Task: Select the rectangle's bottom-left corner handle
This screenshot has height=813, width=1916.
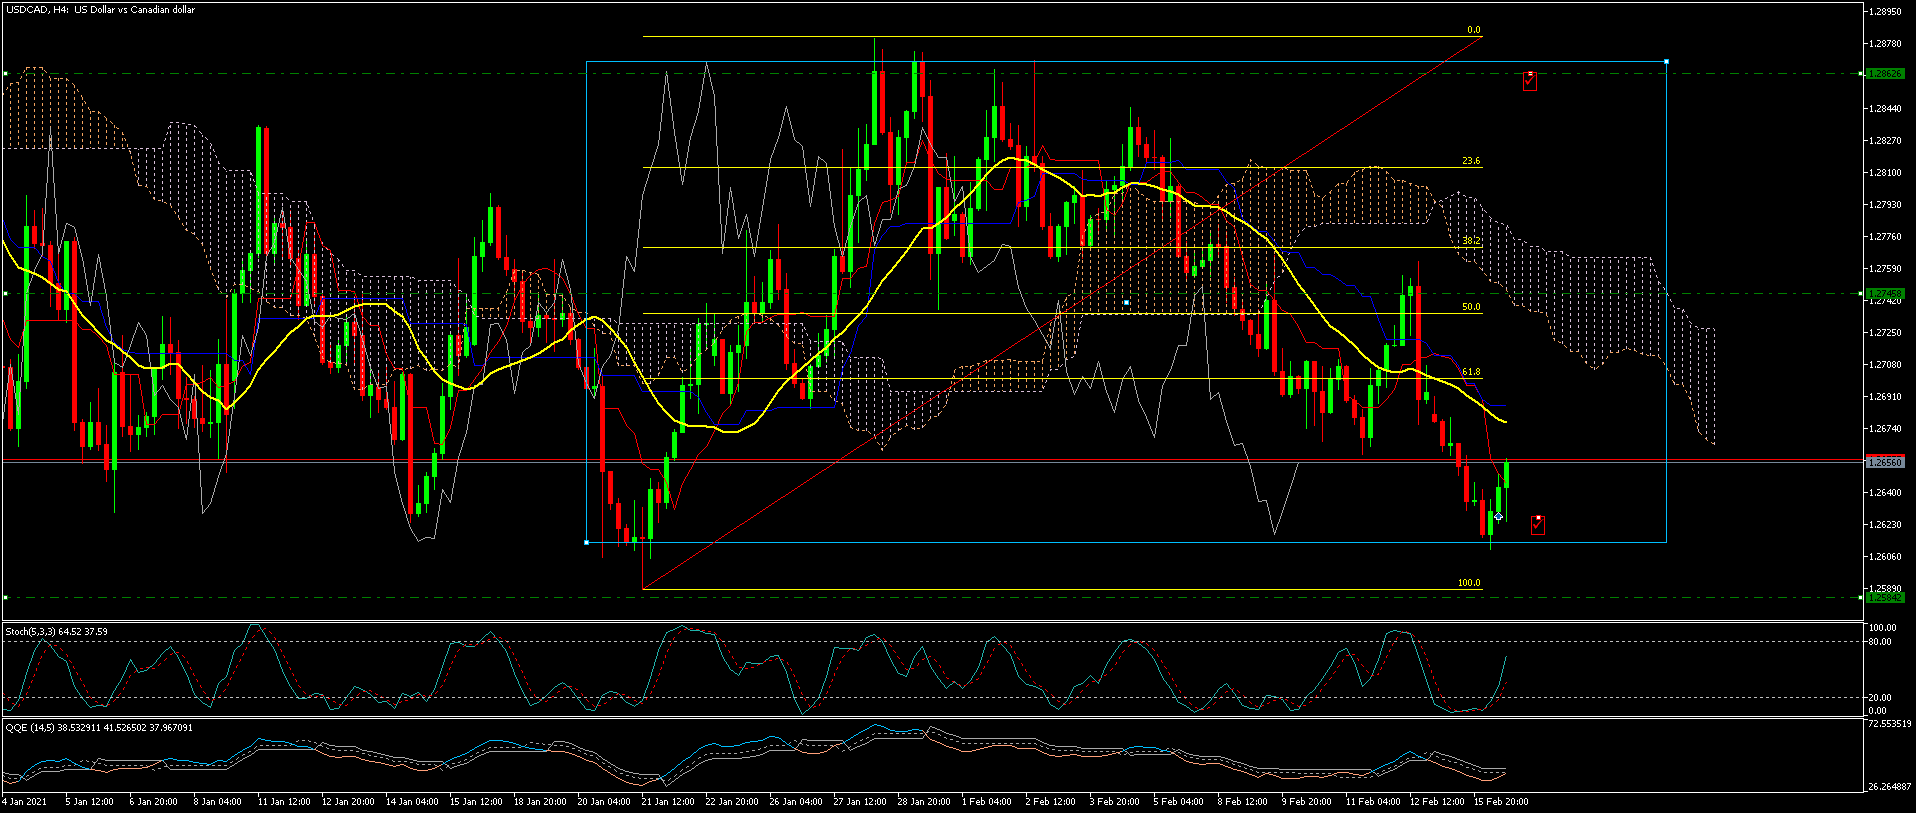Action: click(x=586, y=542)
